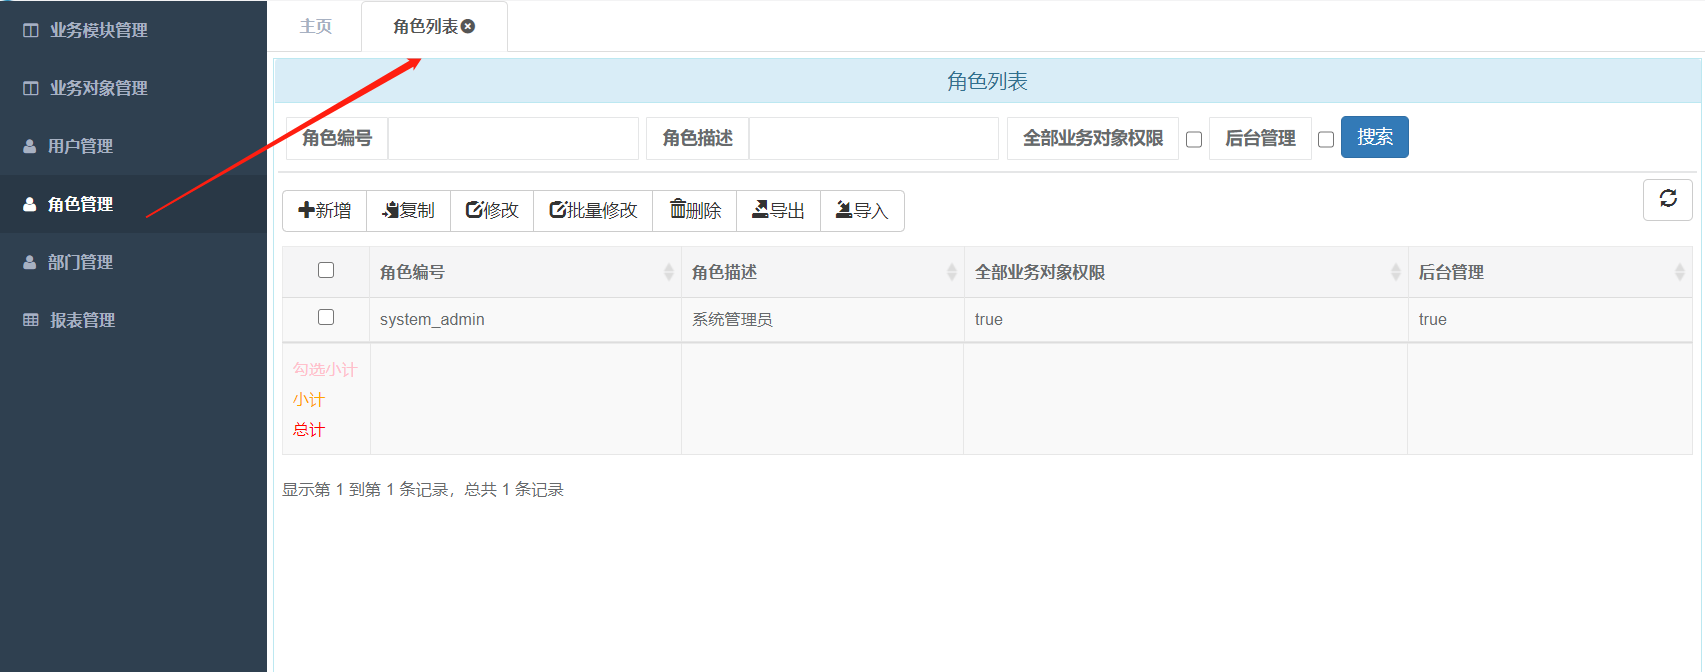This screenshot has width=1705, height=672.
Task: Open 业务模块管理 menu item
Action: (134, 31)
